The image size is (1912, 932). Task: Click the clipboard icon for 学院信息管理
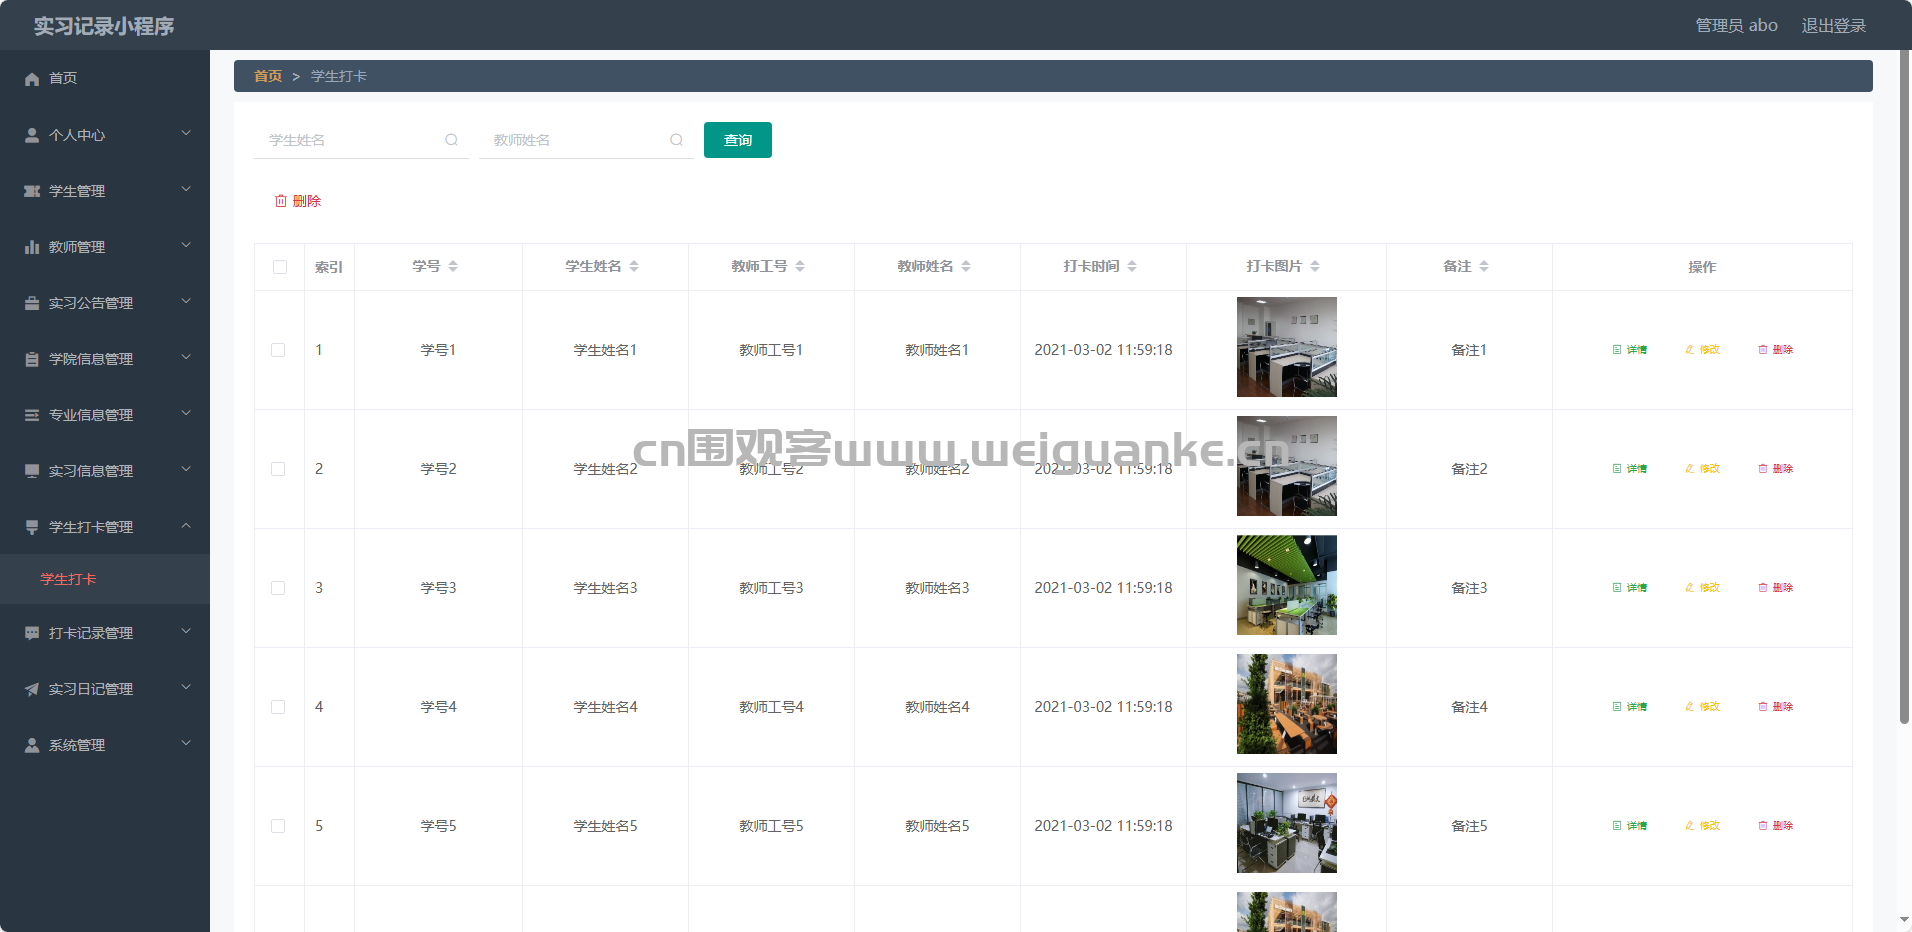point(32,359)
